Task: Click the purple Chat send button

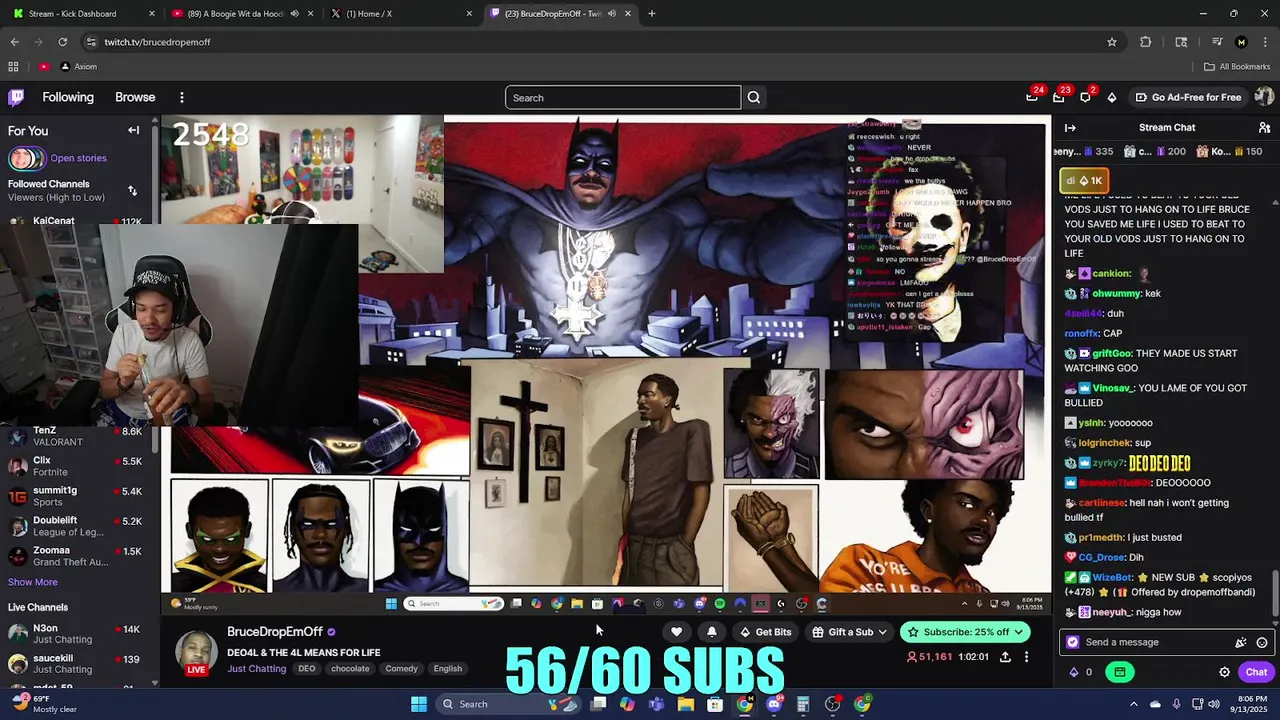Action: (1256, 672)
